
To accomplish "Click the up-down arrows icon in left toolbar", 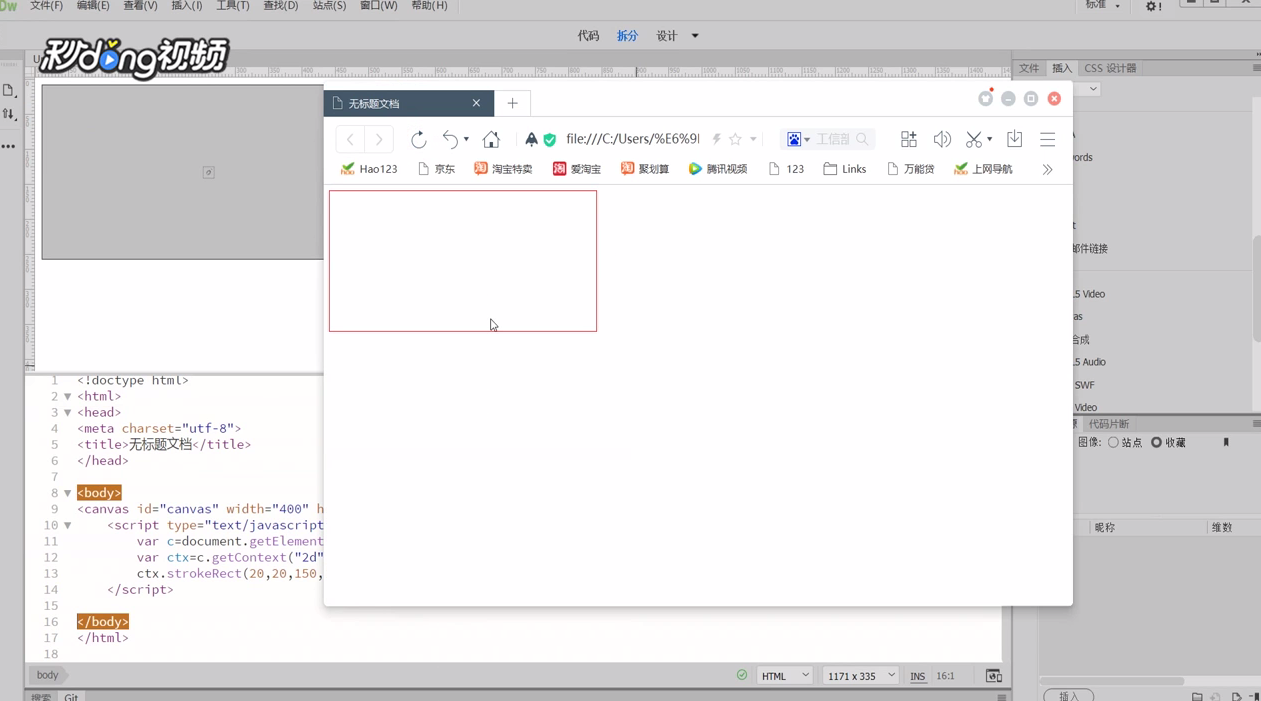I will tap(9, 115).
